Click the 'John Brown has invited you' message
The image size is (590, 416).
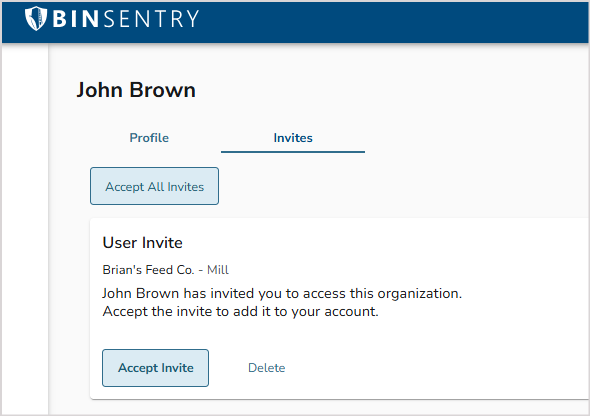(x=282, y=293)
